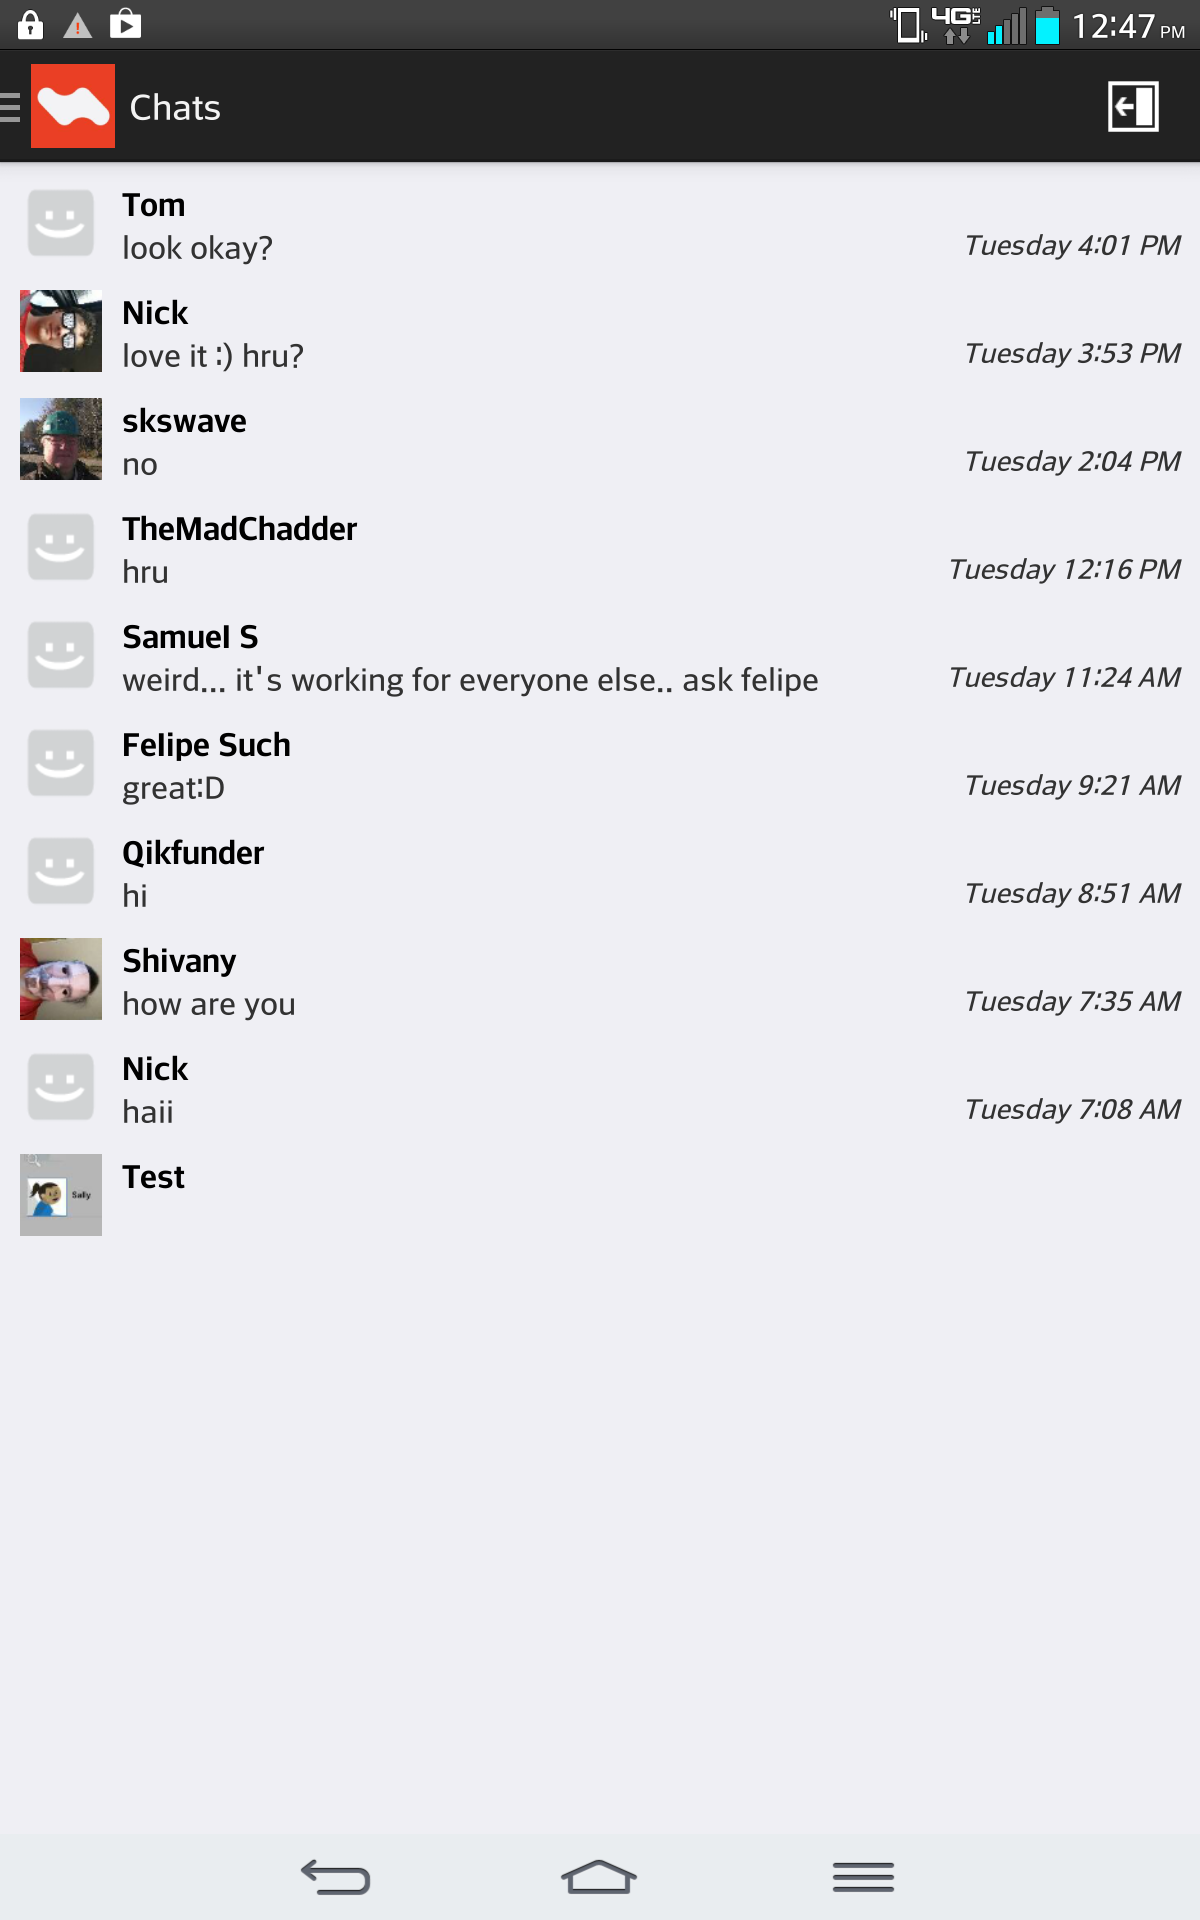Open Samuel S conversation about felipe
The width and height of the screenshot is (1200, 1920).
[600, 656]
